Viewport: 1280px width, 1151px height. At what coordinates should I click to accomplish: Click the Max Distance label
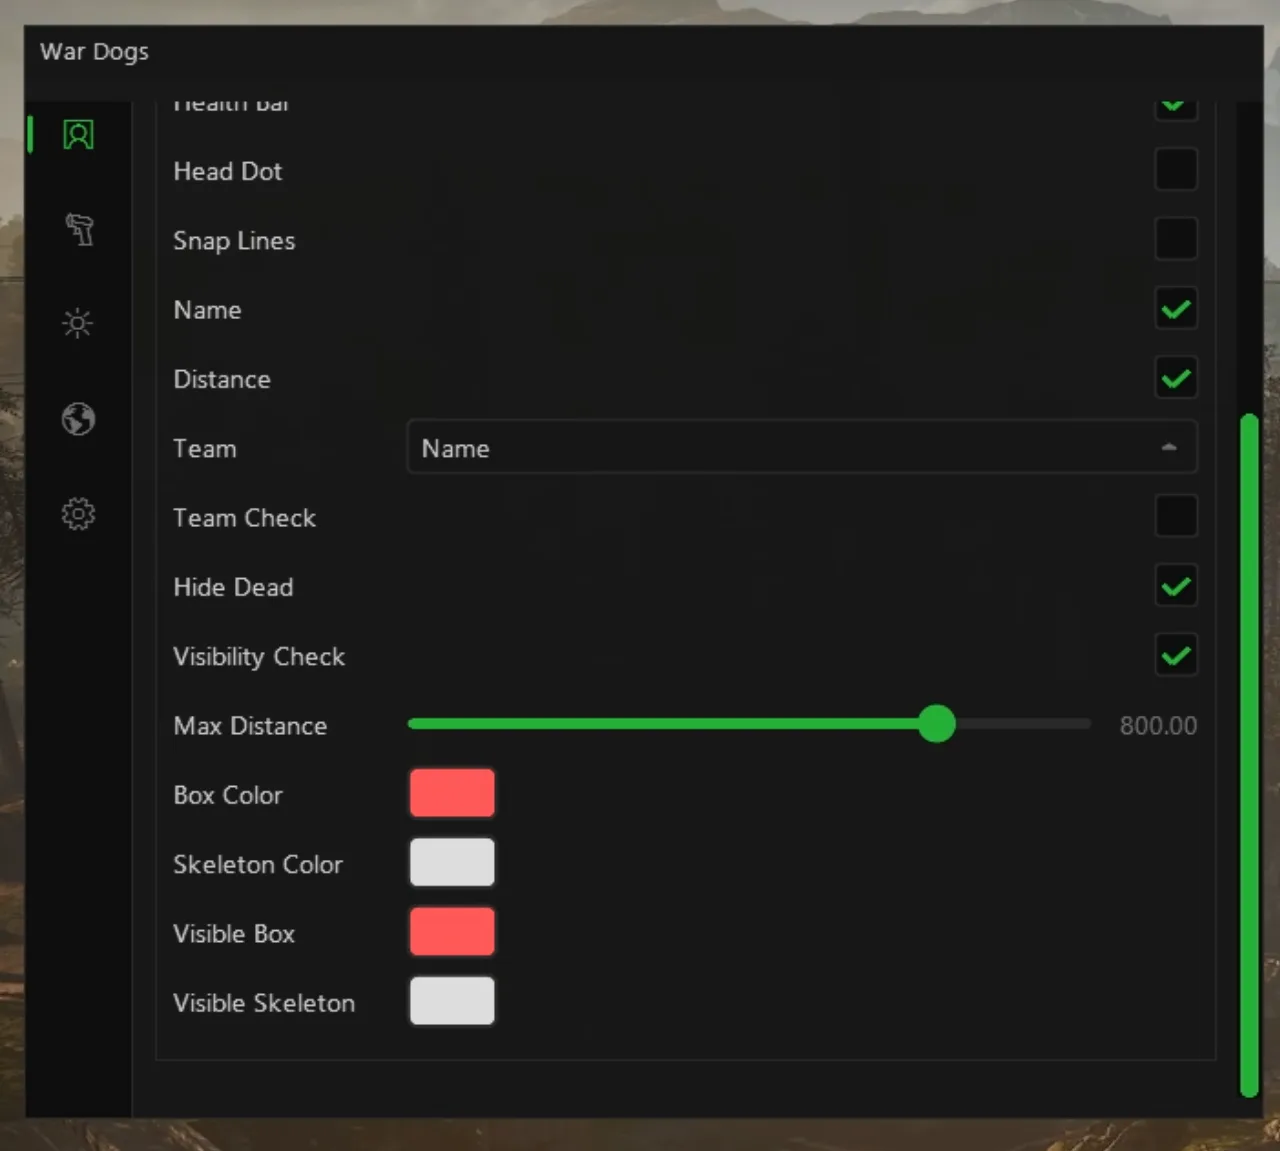(x=250, y=726)
